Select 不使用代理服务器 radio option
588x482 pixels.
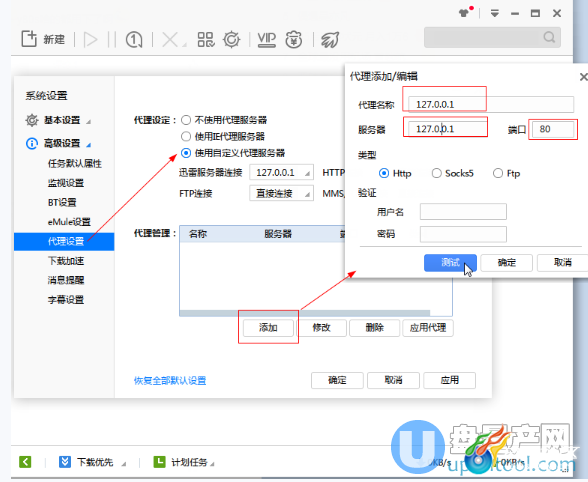coord(186,120)
